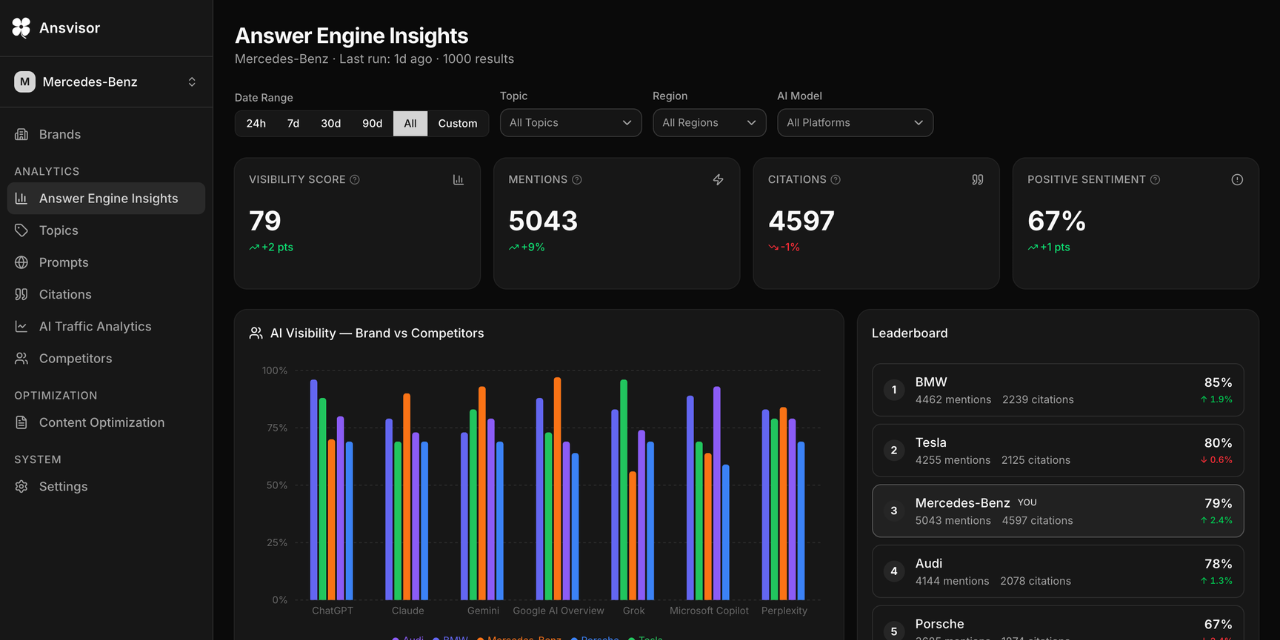Click the info icon beside Mentions
Screen dimensions: 1280x640
click(x=577, y=180)
